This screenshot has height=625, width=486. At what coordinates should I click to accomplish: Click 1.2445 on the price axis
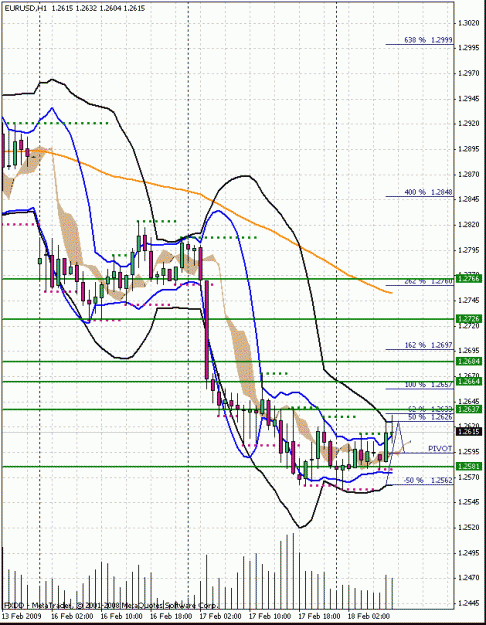tap(469, 603)
